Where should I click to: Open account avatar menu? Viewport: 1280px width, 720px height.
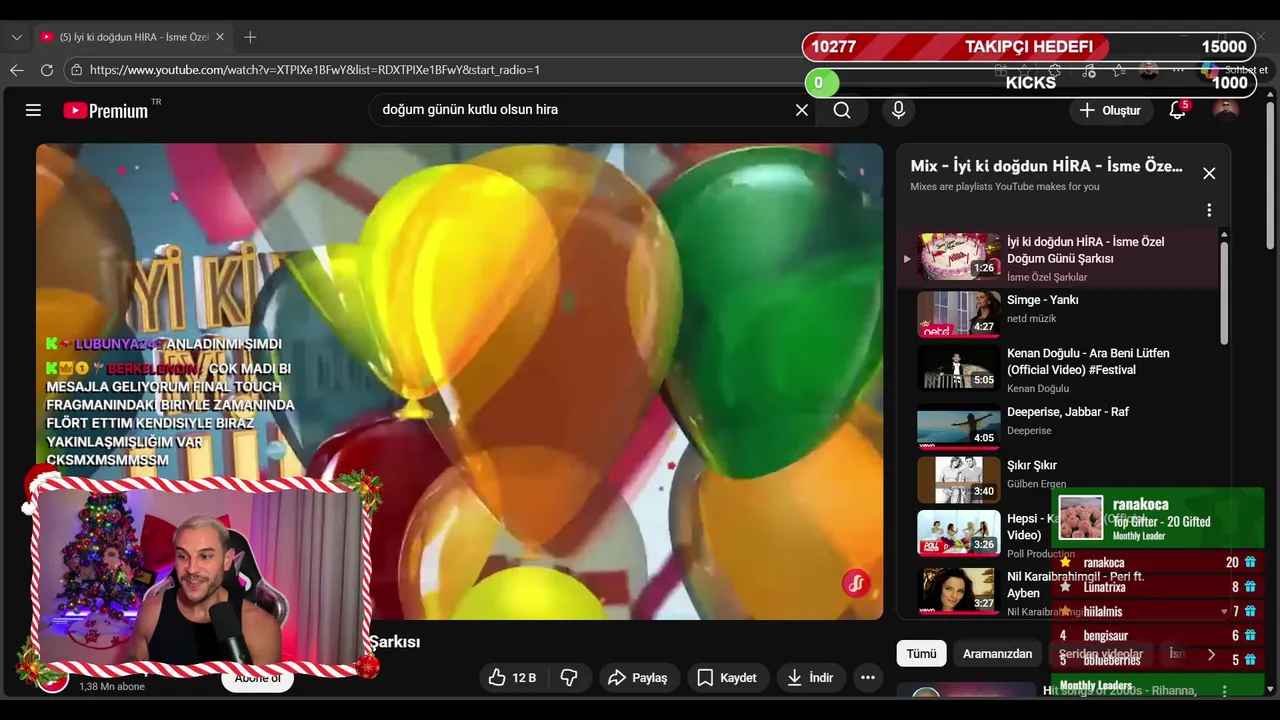[x=1225, y=110]
